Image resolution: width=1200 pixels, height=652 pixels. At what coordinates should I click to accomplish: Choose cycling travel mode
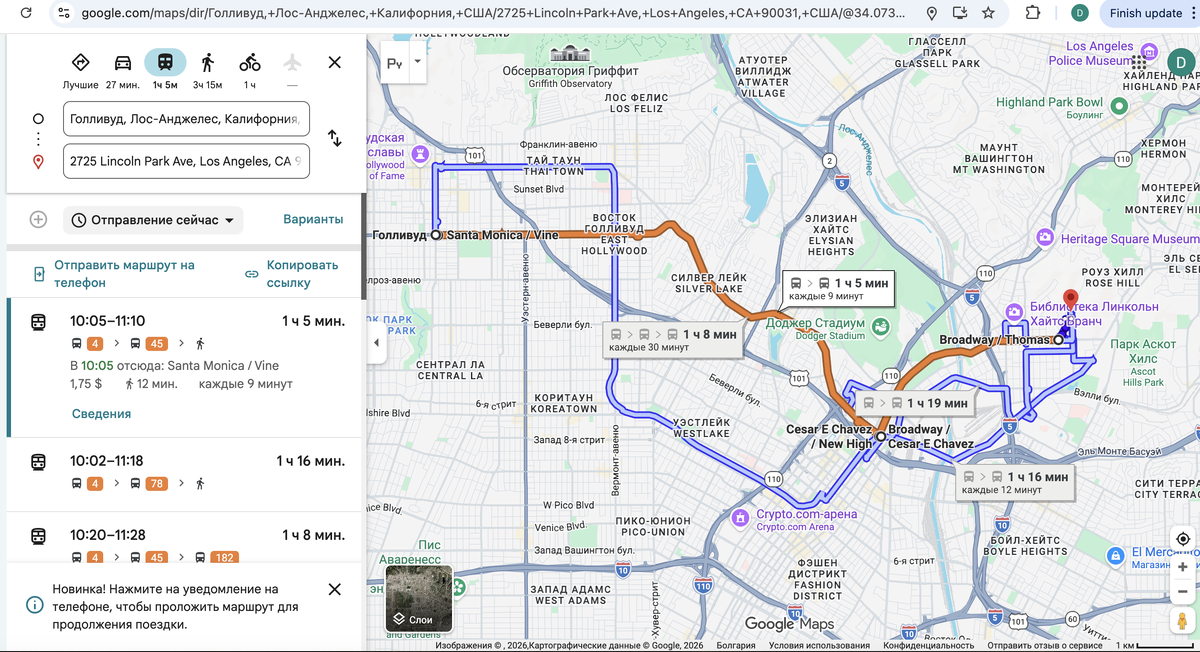coord(250,63)
